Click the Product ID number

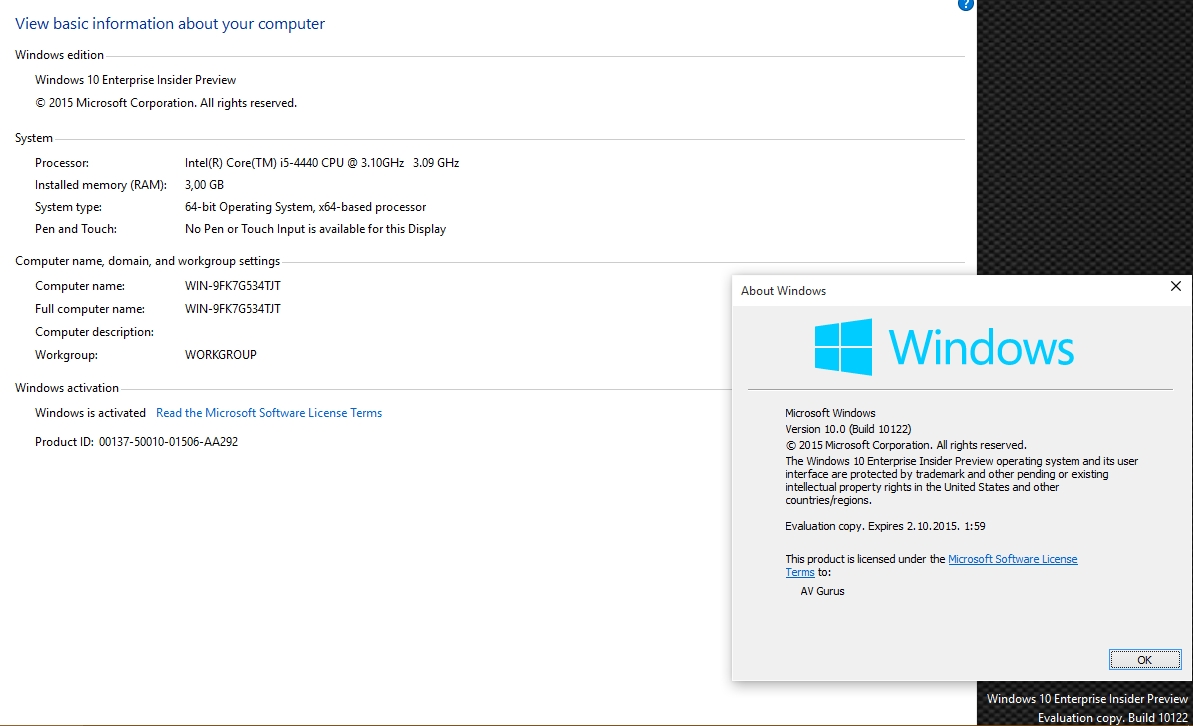[x=168, y=441]
